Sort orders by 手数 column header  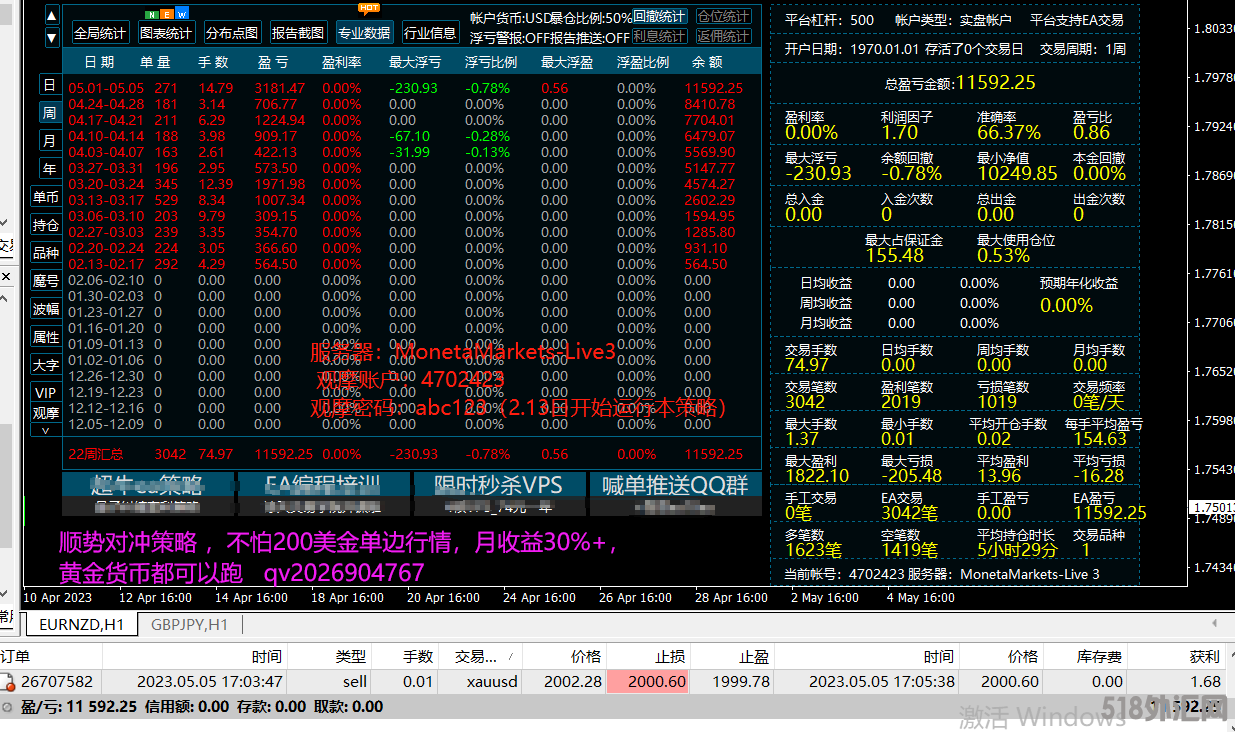click(405, 657)
